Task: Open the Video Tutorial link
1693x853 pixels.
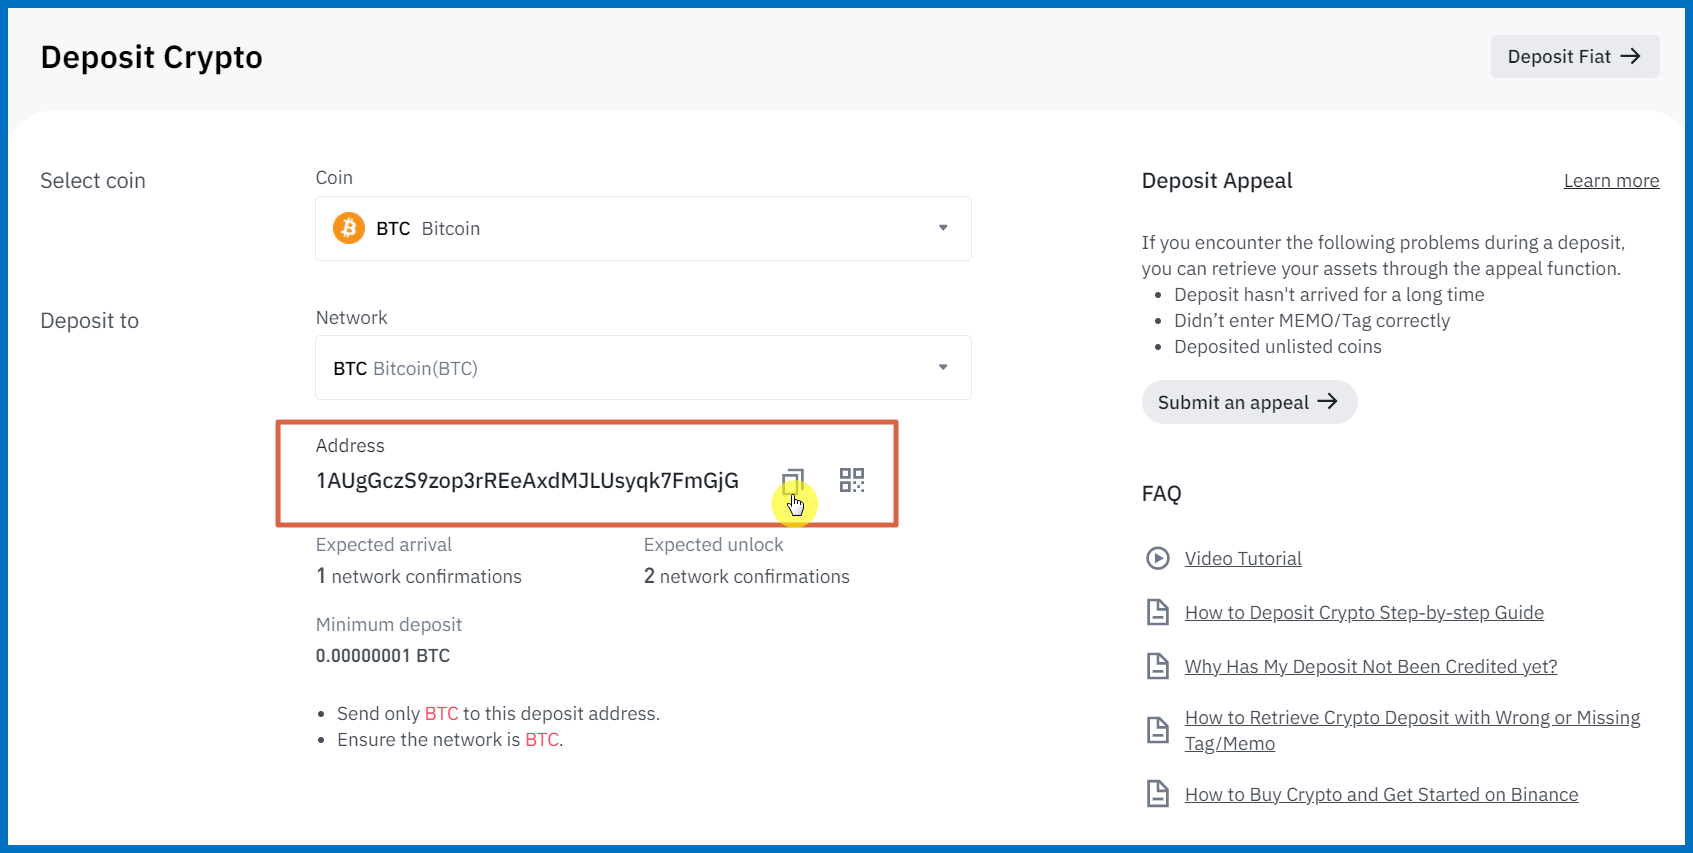Action: 1243,559
